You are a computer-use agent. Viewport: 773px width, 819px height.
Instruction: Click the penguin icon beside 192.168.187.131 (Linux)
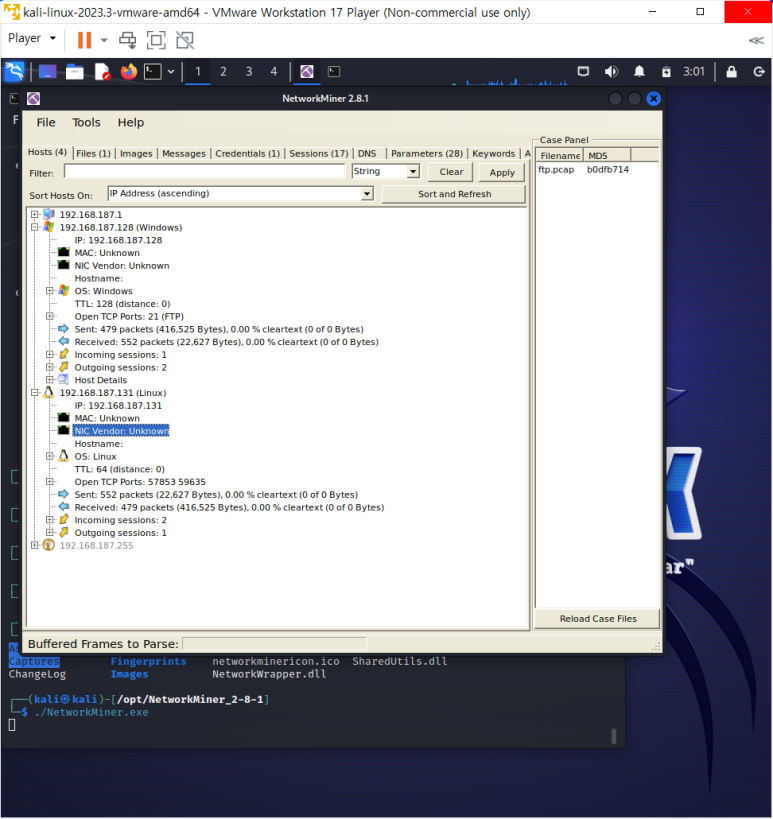pyautogui.click(x=49, y=393)
